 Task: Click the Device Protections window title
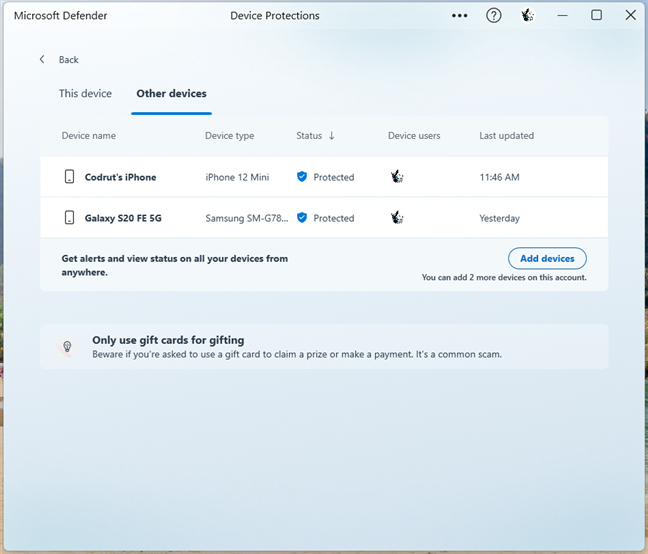[275, 16]
